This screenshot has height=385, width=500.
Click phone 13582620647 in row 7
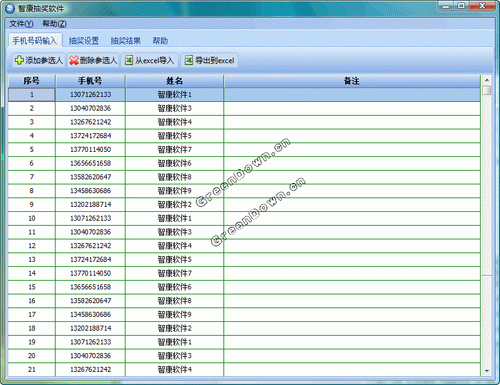pyautogui.click(x=90, y=177)
